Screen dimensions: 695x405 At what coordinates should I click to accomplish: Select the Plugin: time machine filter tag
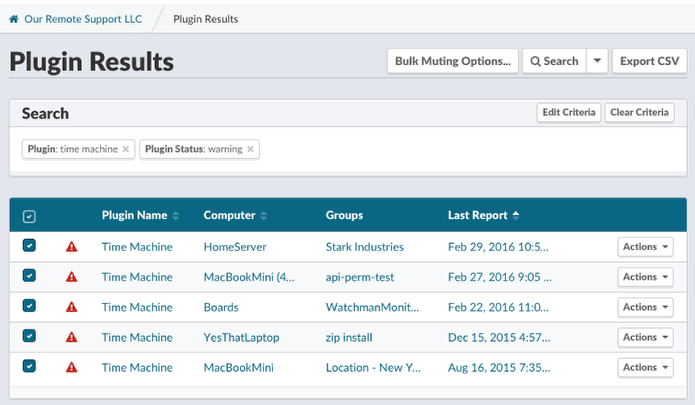[78, 149]
